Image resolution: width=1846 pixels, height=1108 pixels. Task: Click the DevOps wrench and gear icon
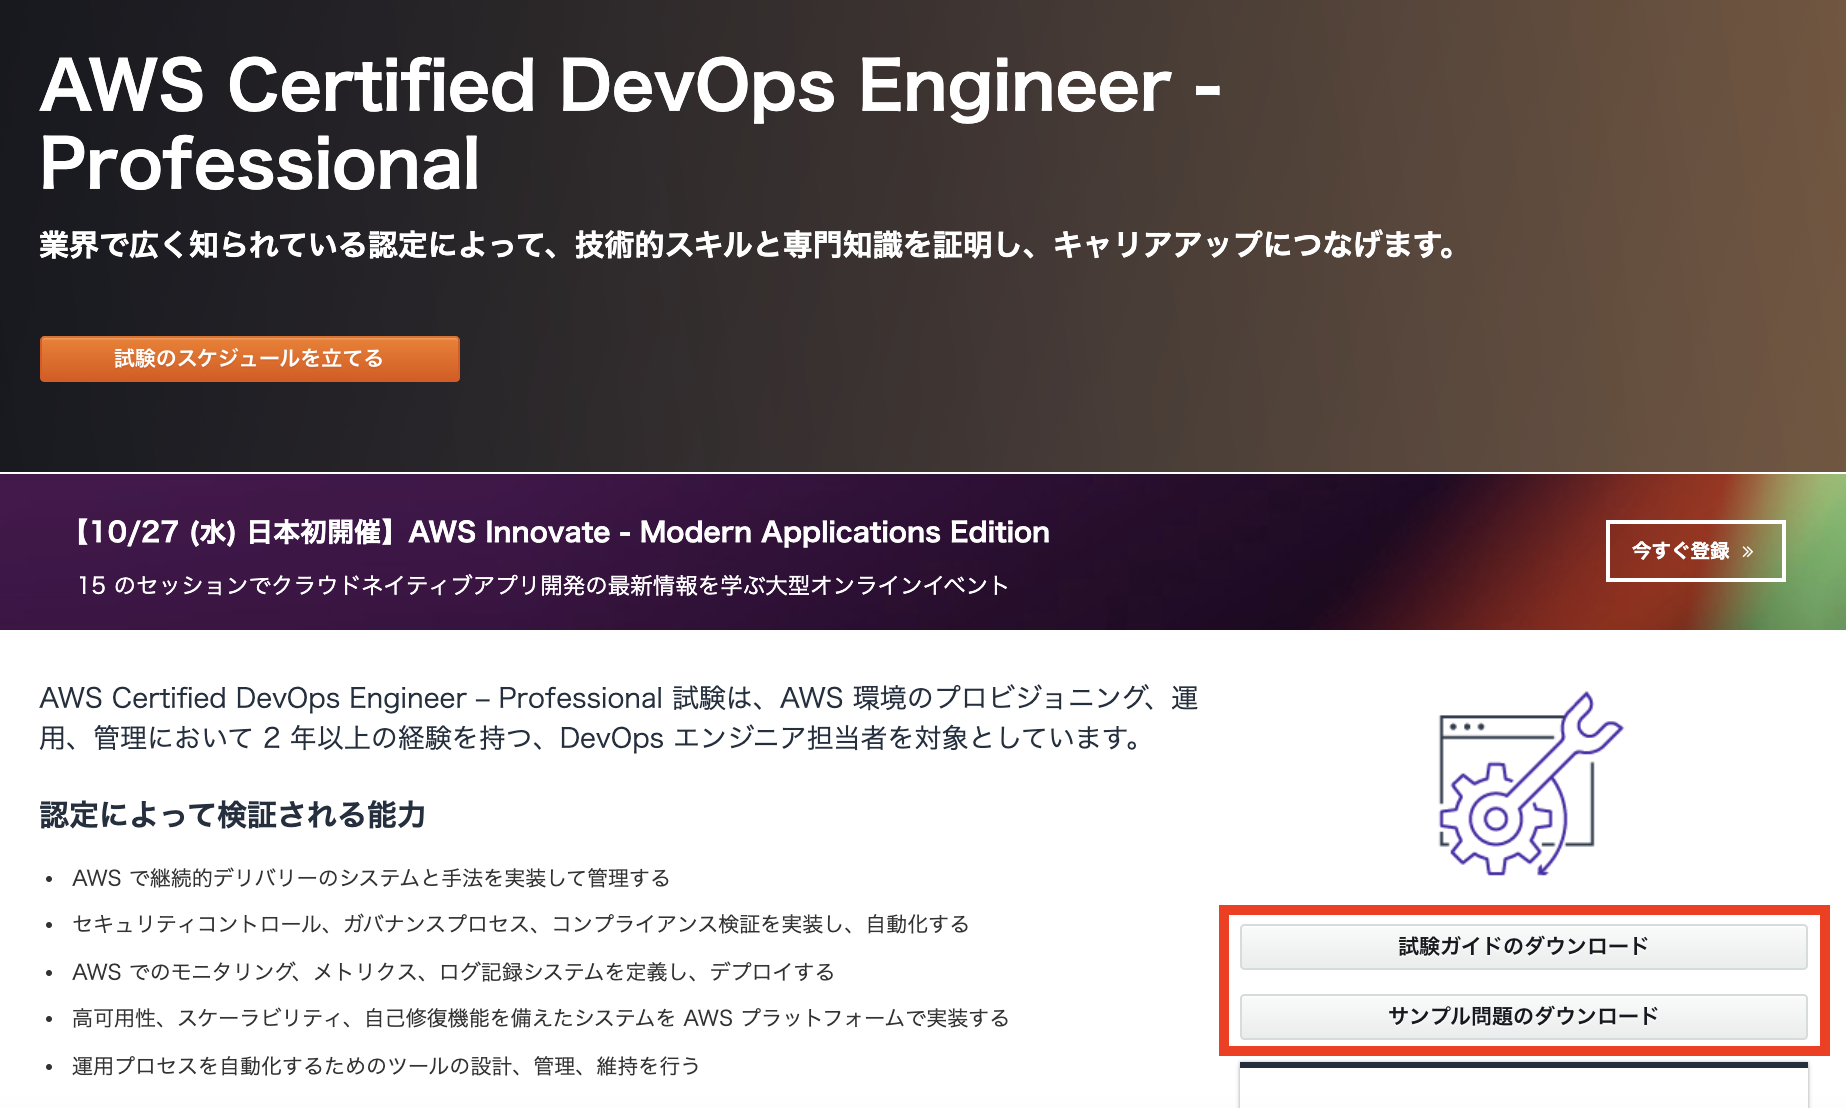point(1529,784)
